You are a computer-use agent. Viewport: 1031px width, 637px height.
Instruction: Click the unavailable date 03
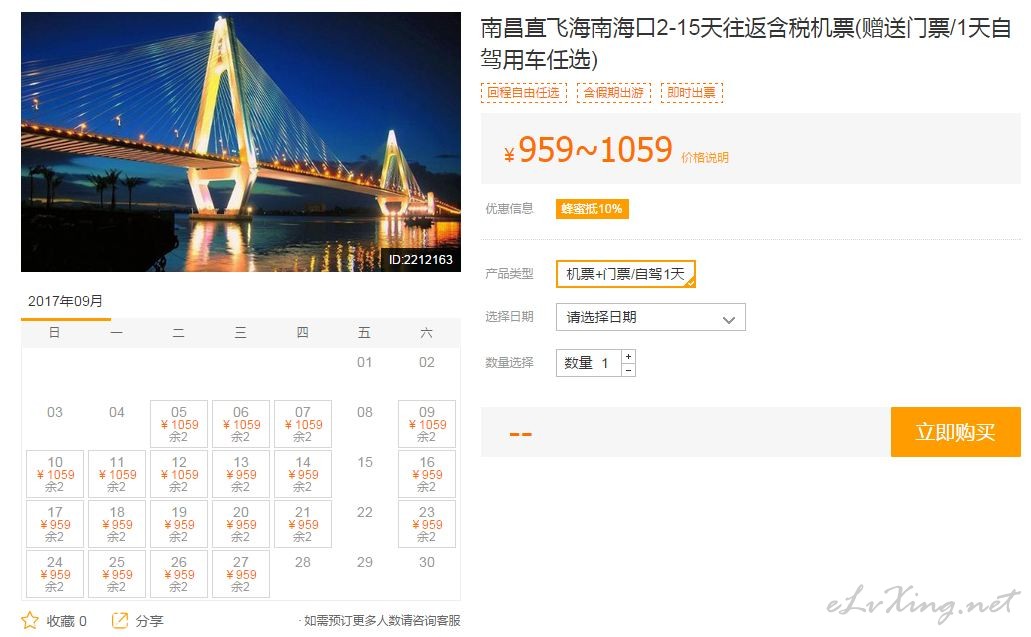pyautogui.click(x=55, y=412)
